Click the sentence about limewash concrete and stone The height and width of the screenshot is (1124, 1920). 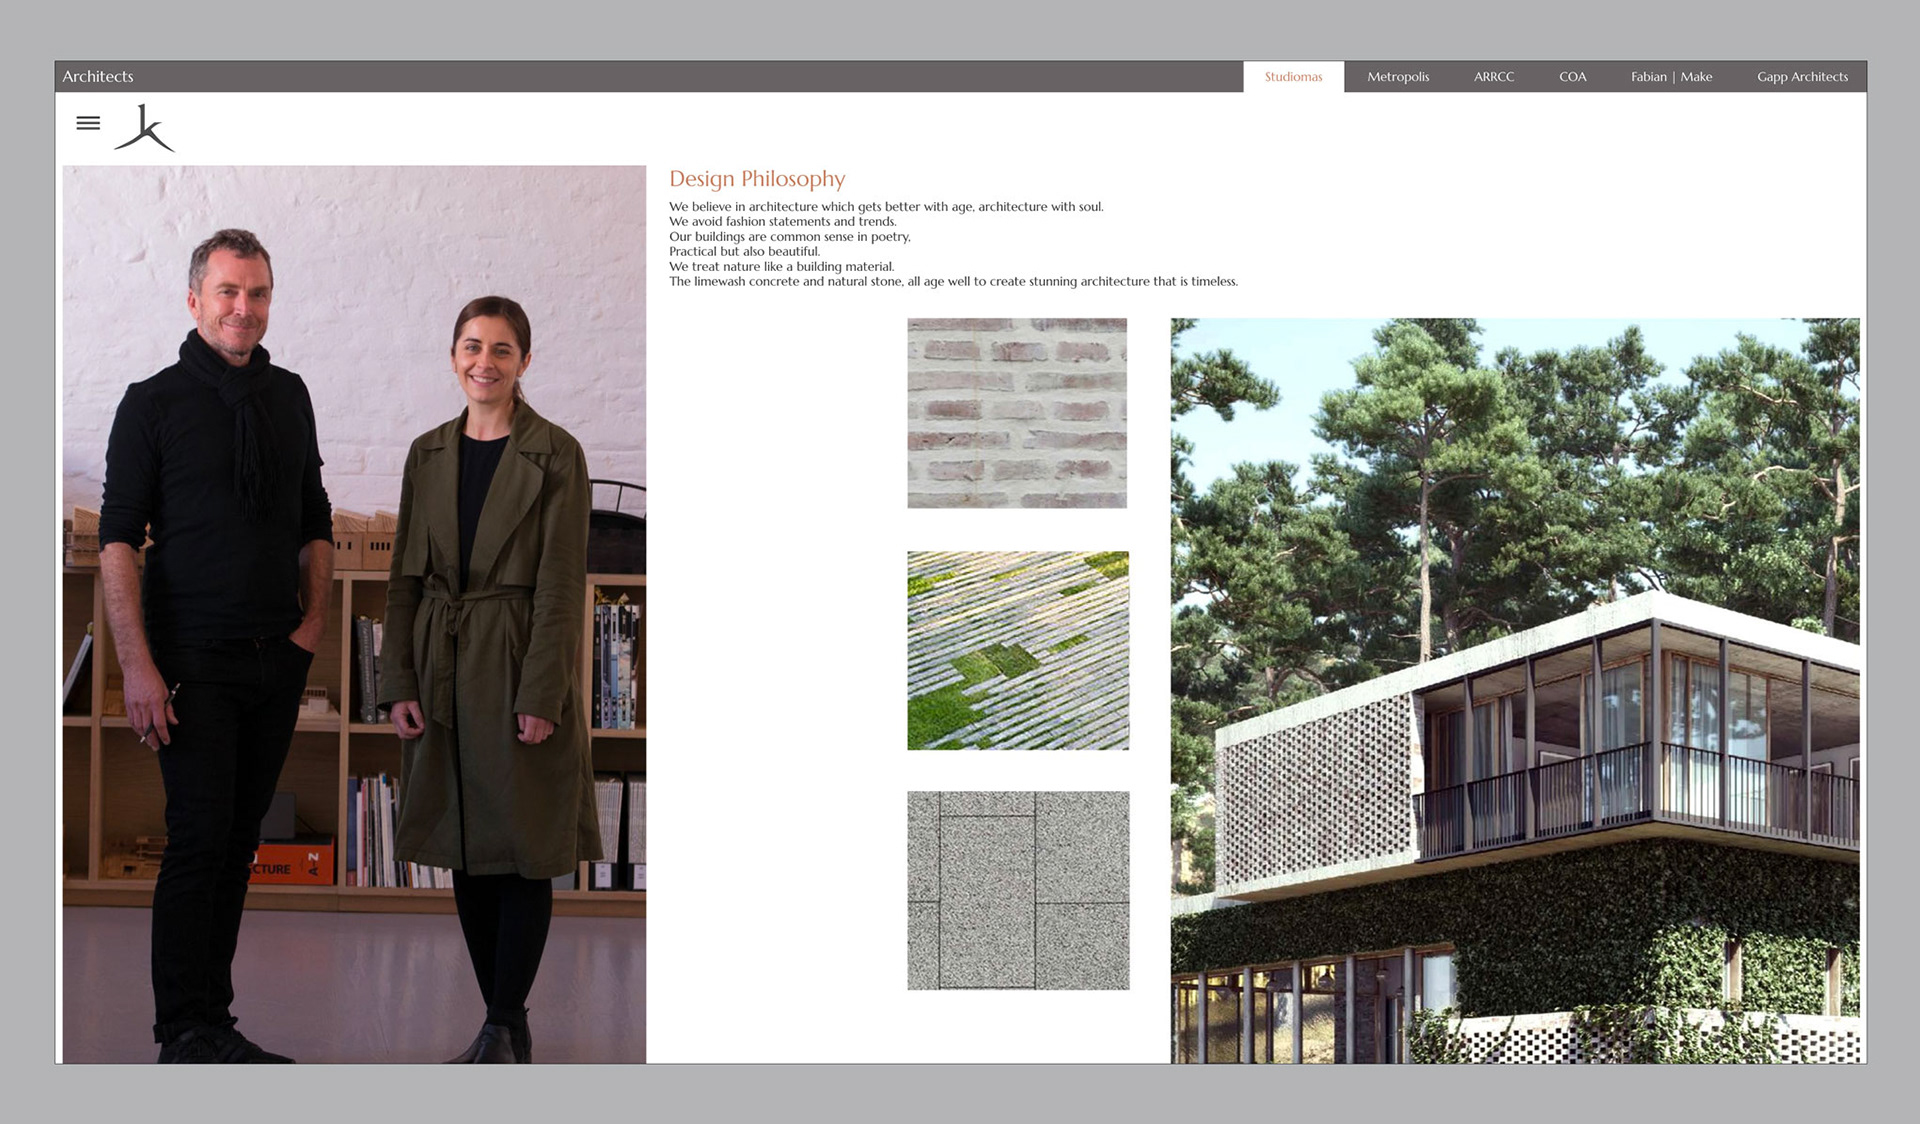(x=953, y=282)
